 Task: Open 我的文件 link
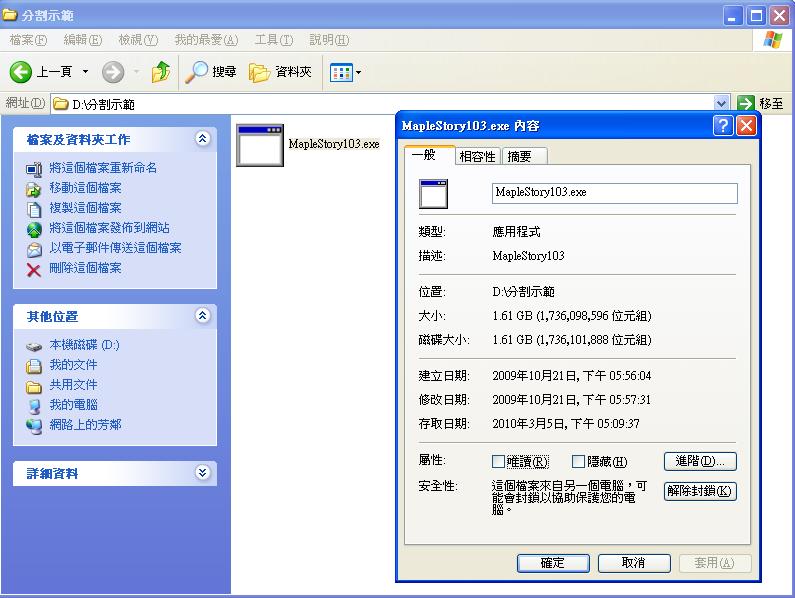[x=73, y=365]
